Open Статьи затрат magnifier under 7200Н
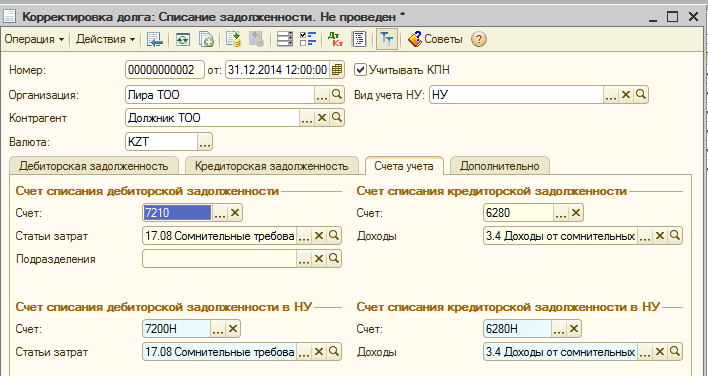Image resolution: width=708 pixels, height=376 pixels. [x=334, y=352]
